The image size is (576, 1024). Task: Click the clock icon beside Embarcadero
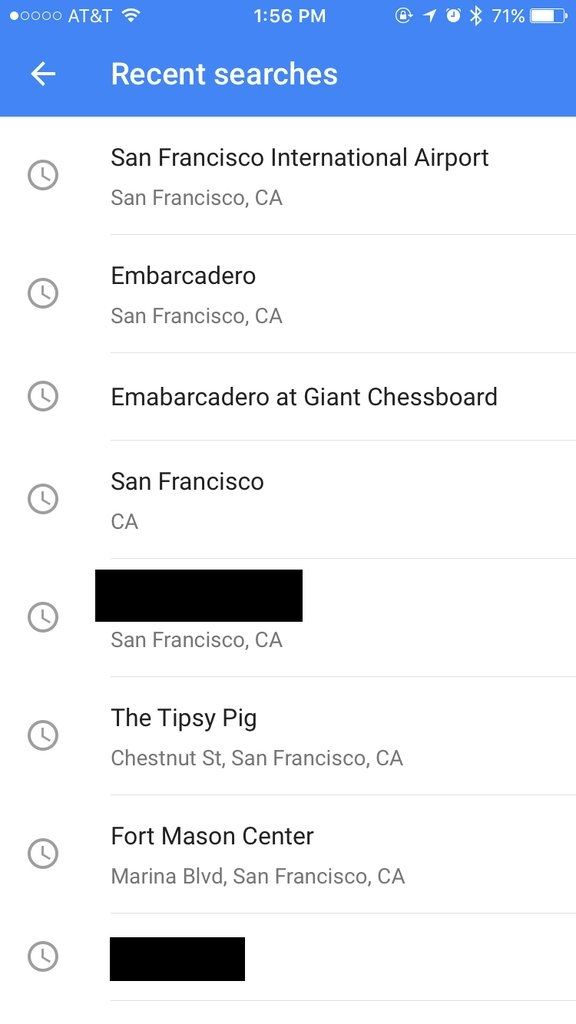[x=43, y=293]
